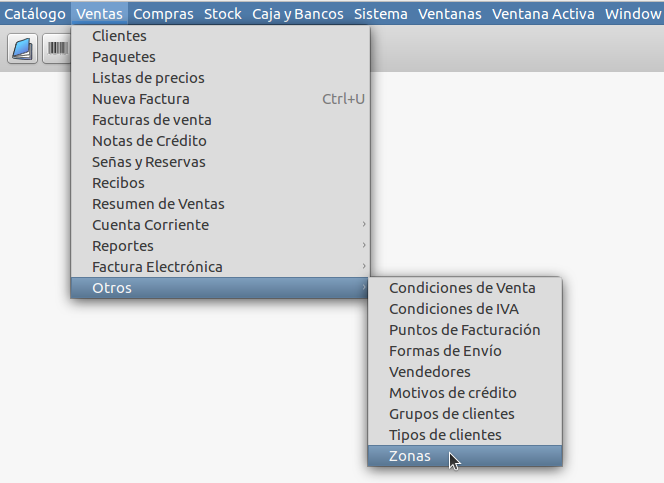
Task: Open the Clientes menu entry
Action: pyautogui.click(x=220, y=36)
